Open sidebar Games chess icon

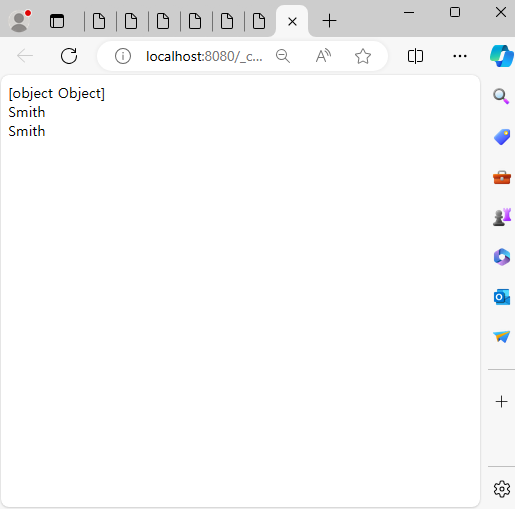click(x=502, y=217)
